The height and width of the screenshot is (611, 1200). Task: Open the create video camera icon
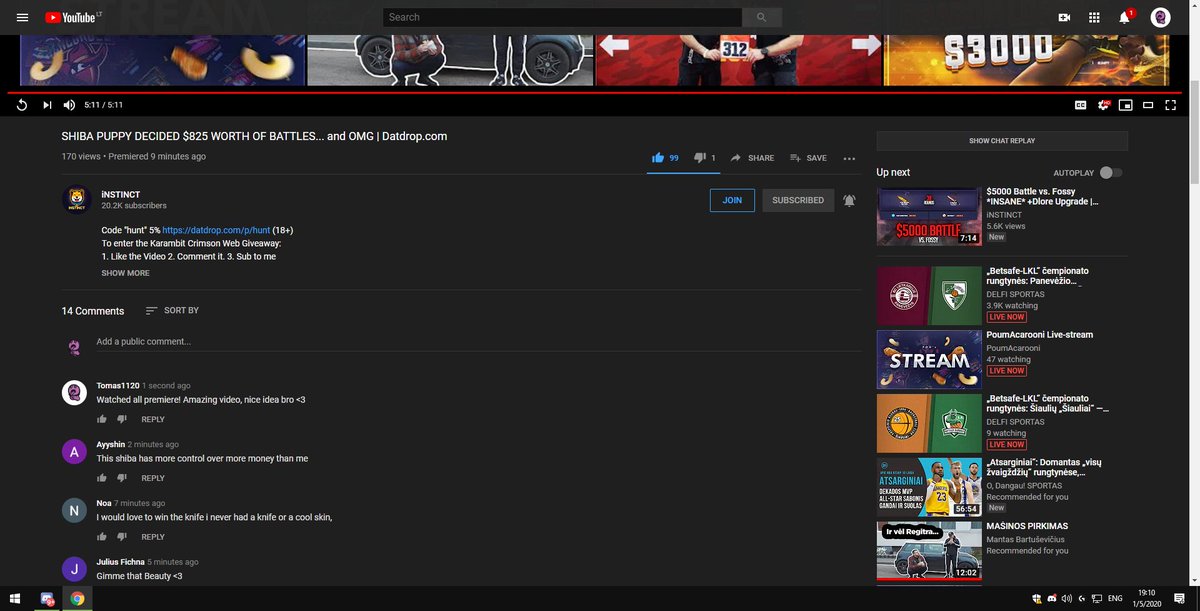tap(1064, 17)
